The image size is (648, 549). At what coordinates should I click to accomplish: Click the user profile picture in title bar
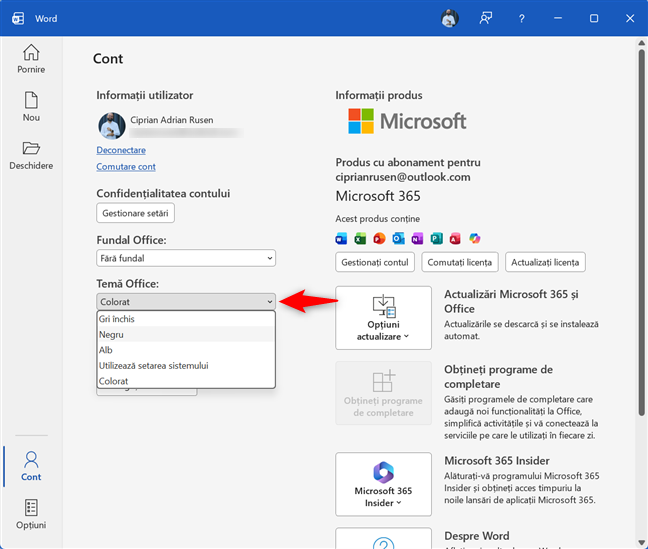coord(450,18)
